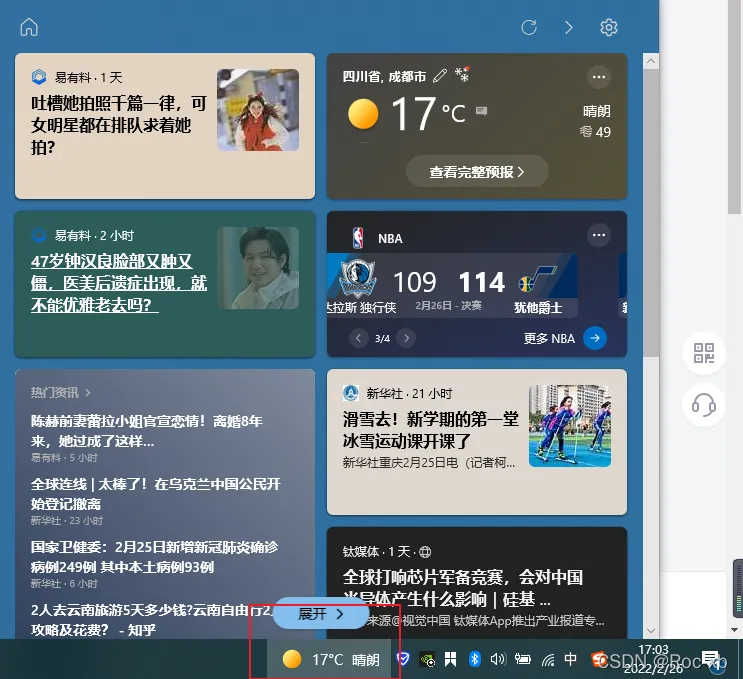Switch the input method 中 indicator
The height and width of the screenshot is (679, 743).
tap(571, 659)
